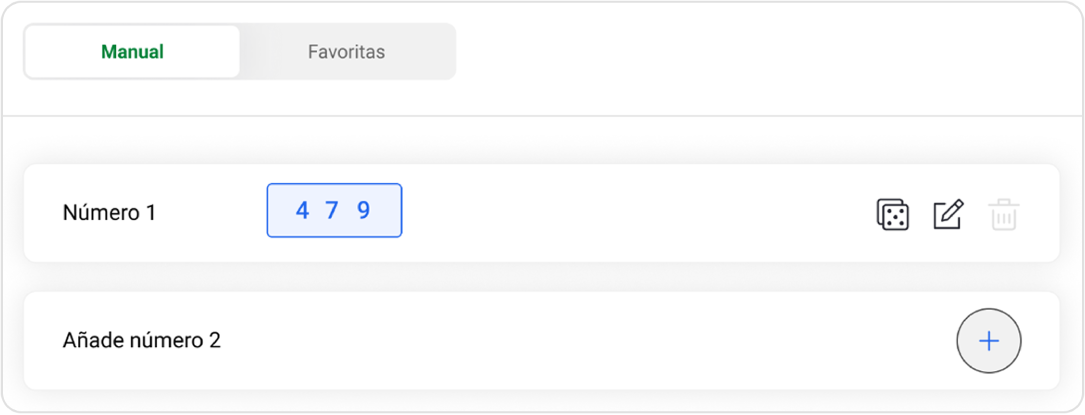Click the "Añade número 2" text
The image size is (1085, 415).
[x=141, y=341]
